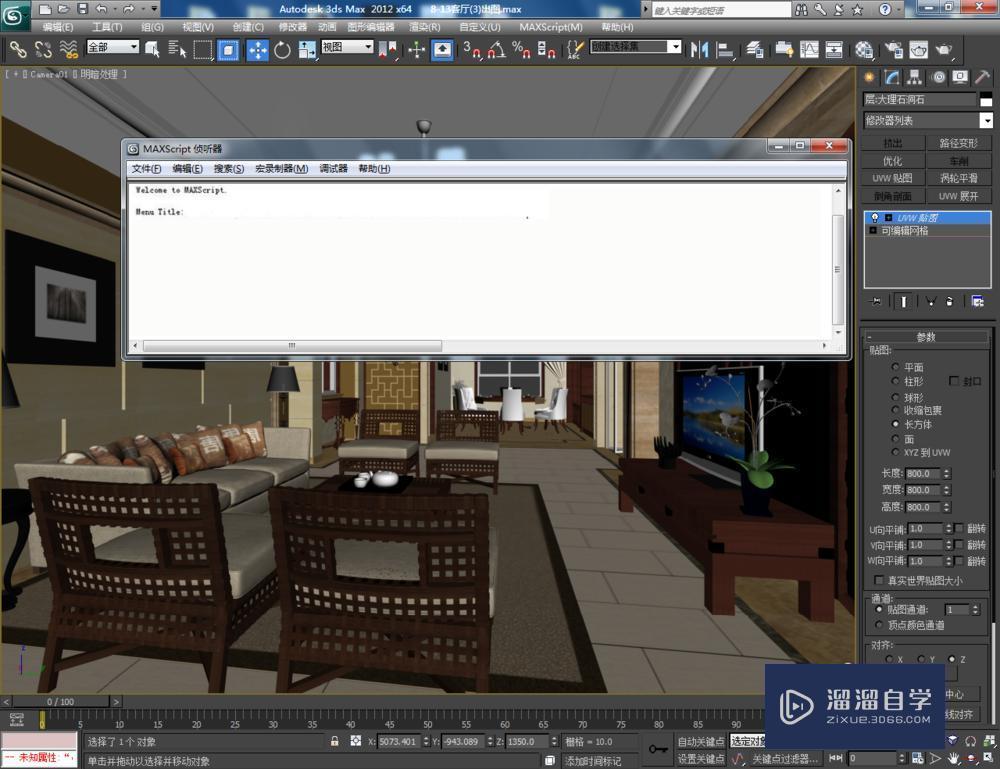
Task: Select 顶点颜色通道 radio button
Action: (879, 625)
